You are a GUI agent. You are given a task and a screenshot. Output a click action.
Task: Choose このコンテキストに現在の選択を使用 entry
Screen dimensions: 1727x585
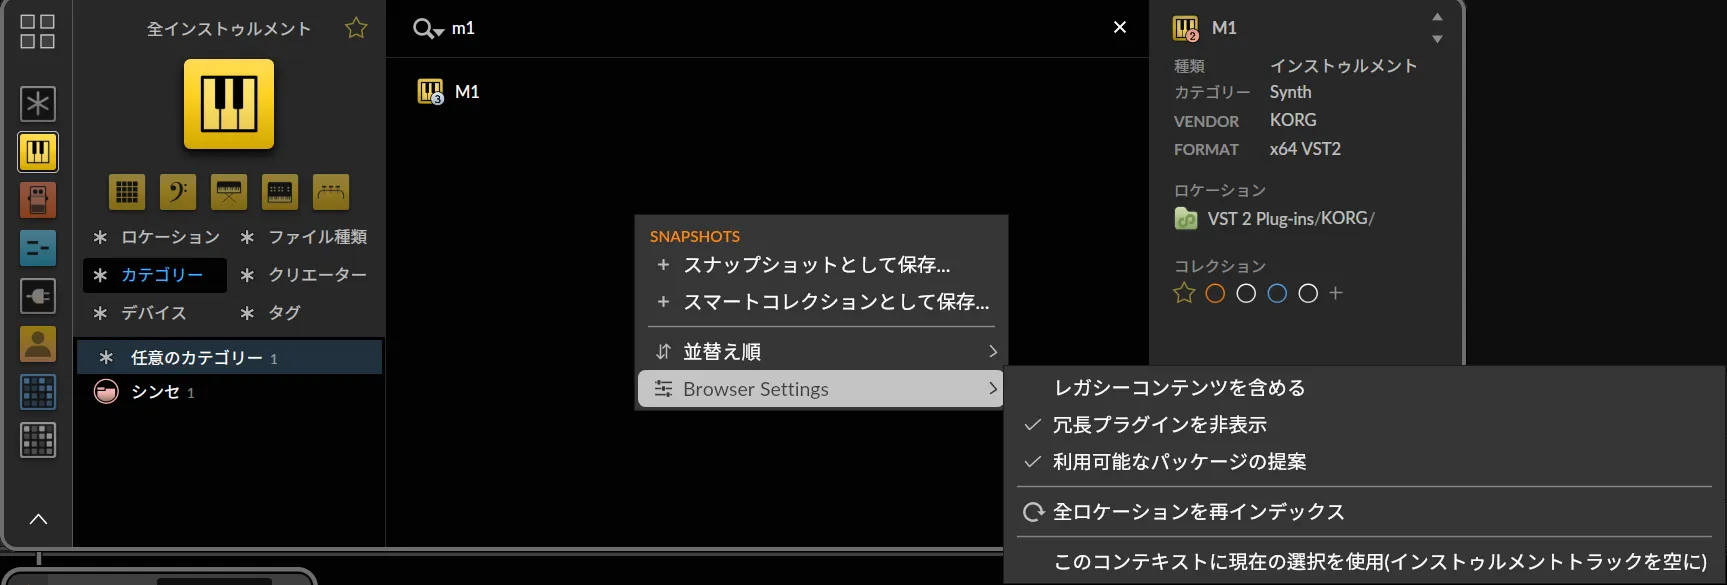pyautogui.click(x=1366, y=562)
